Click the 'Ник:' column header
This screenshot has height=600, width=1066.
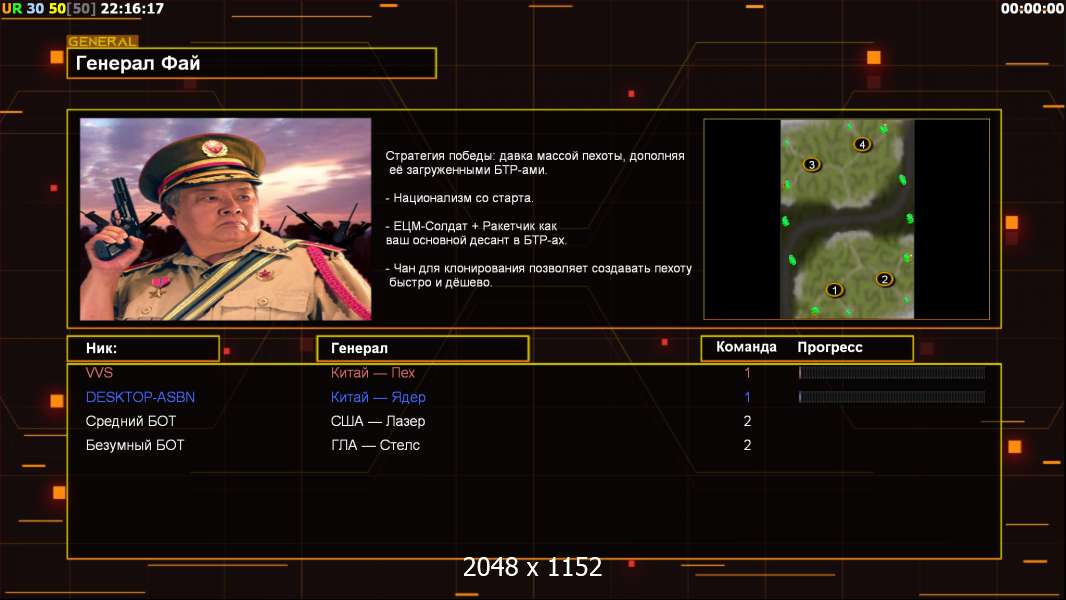click(x=143, y=348)
